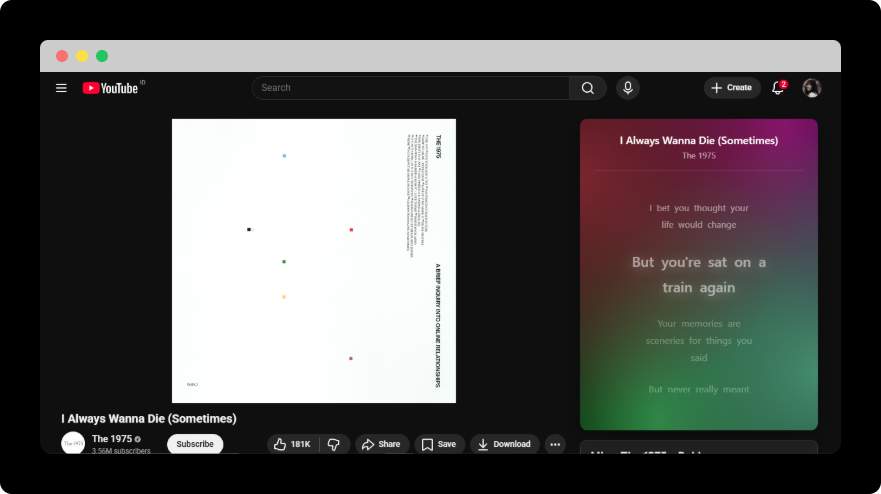Click the magnifying glass search button

point(588,88)
